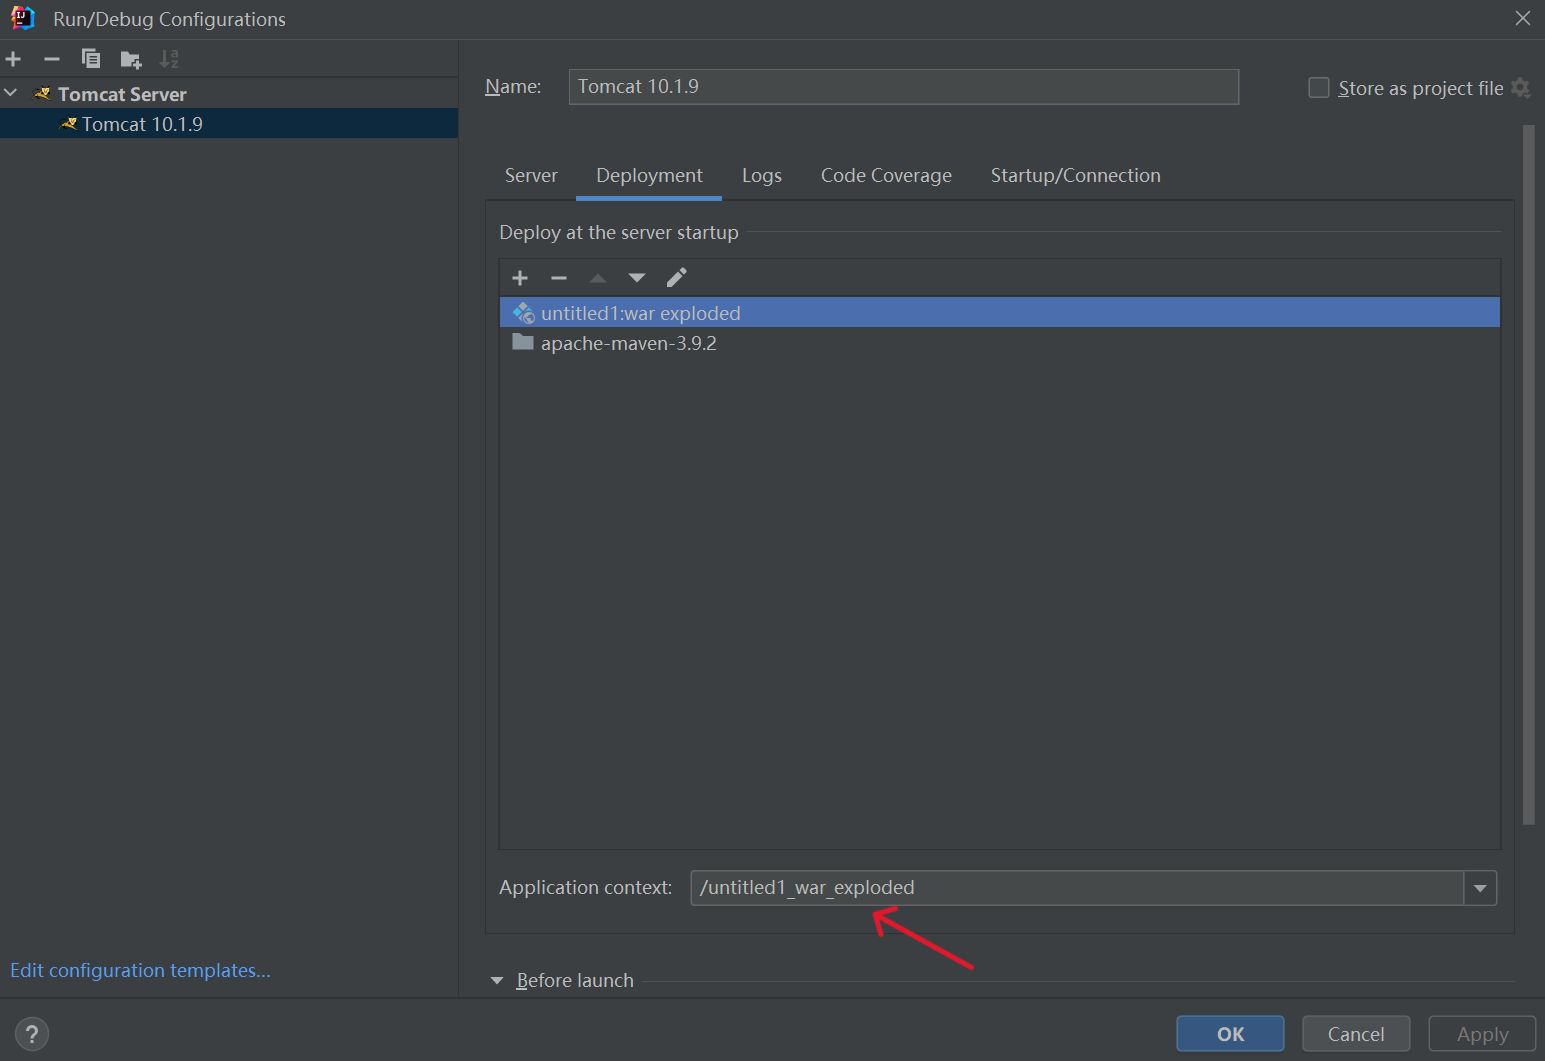Sort configurations alphabetically
The width and height of the screenshot is (1545, 1061).
[x=169, y=59]
